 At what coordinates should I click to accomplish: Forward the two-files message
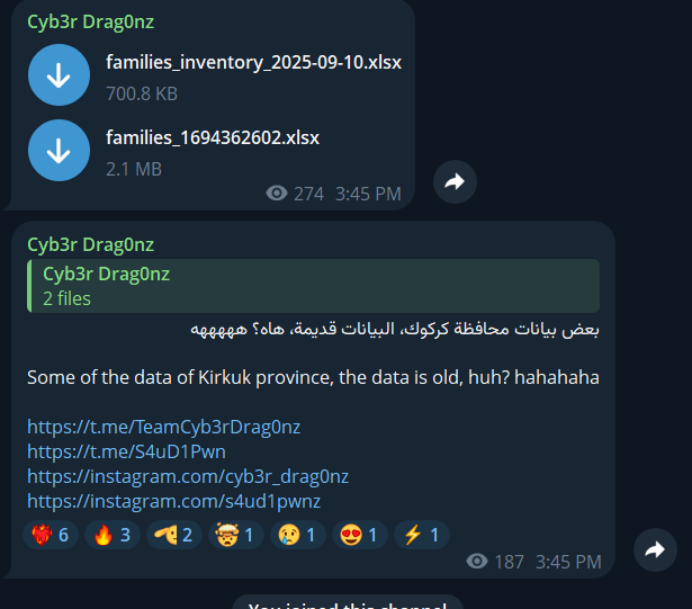point(455,181)
